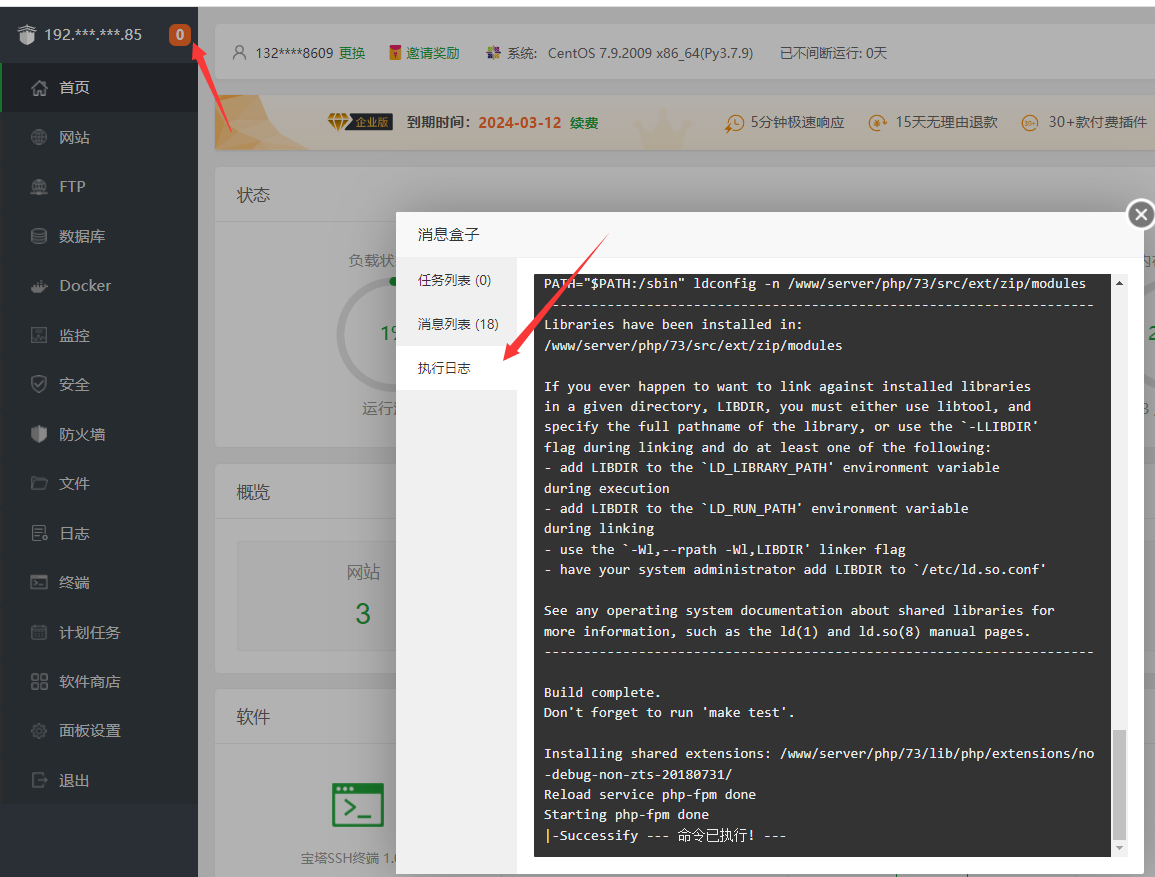Click the 文件 sidebar label
Screen dimensions: 1155x877
(74, 484)
